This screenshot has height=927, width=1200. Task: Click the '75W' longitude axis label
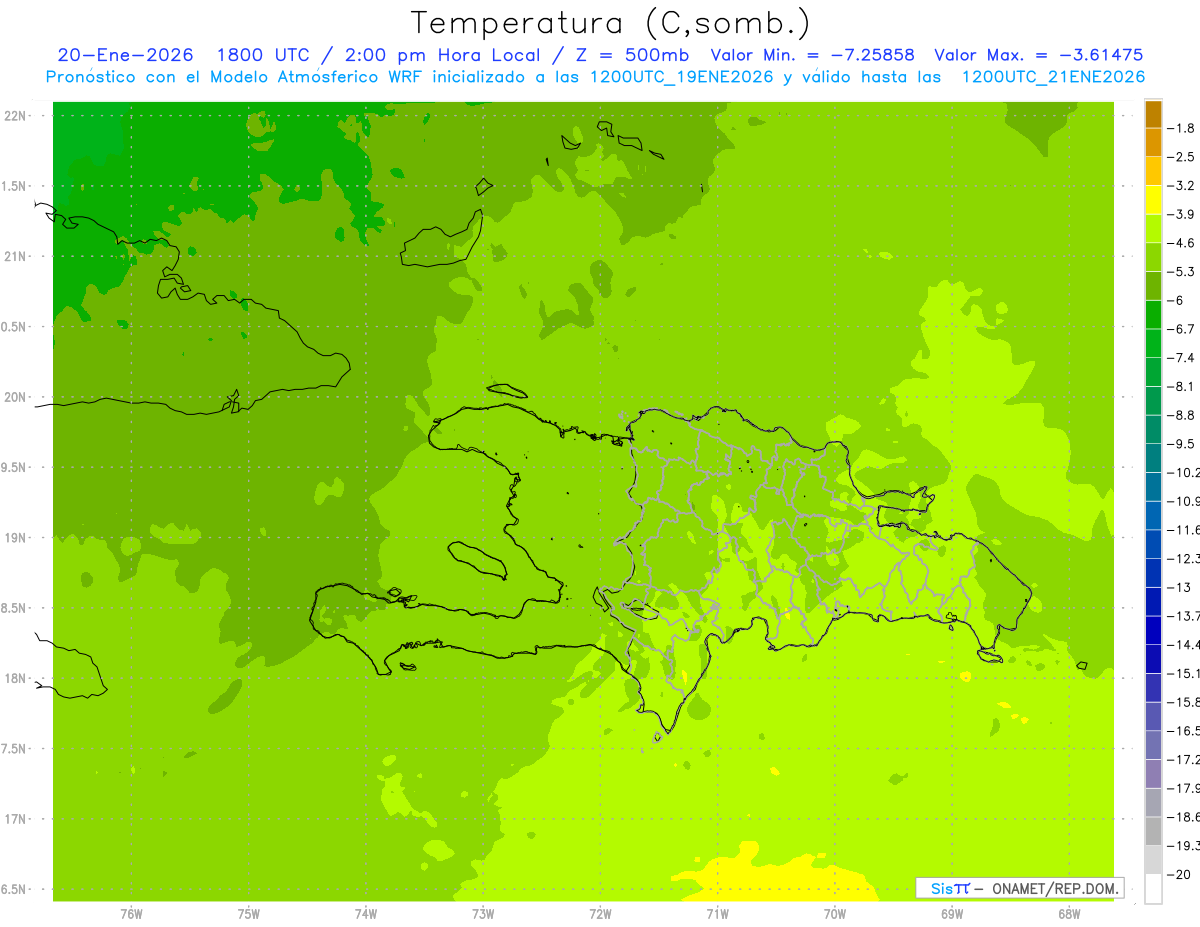[x=248, y=914]
